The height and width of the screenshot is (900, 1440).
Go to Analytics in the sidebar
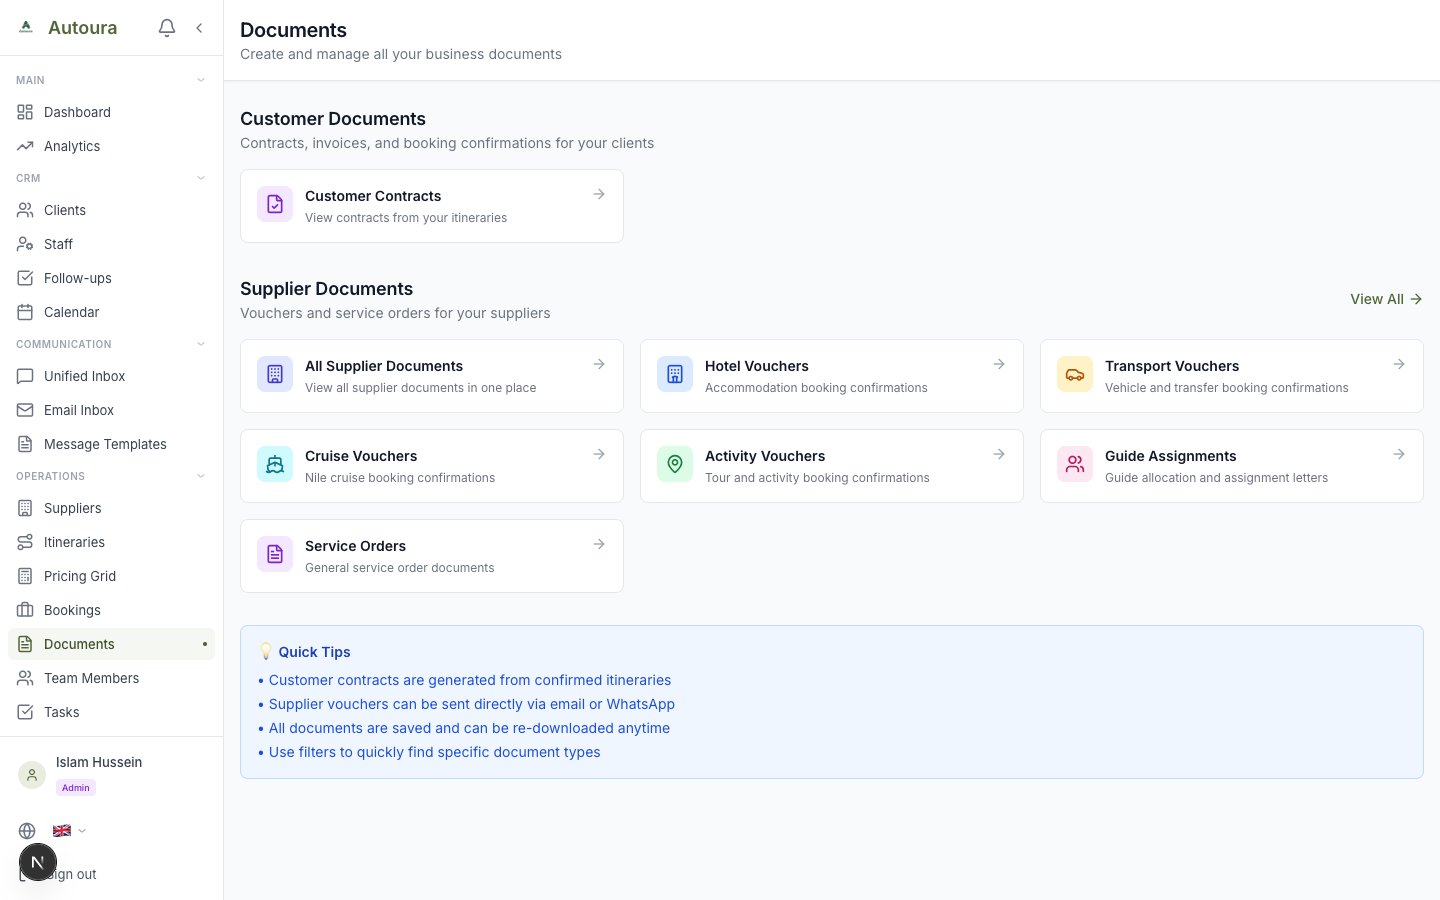pos(111,146)
